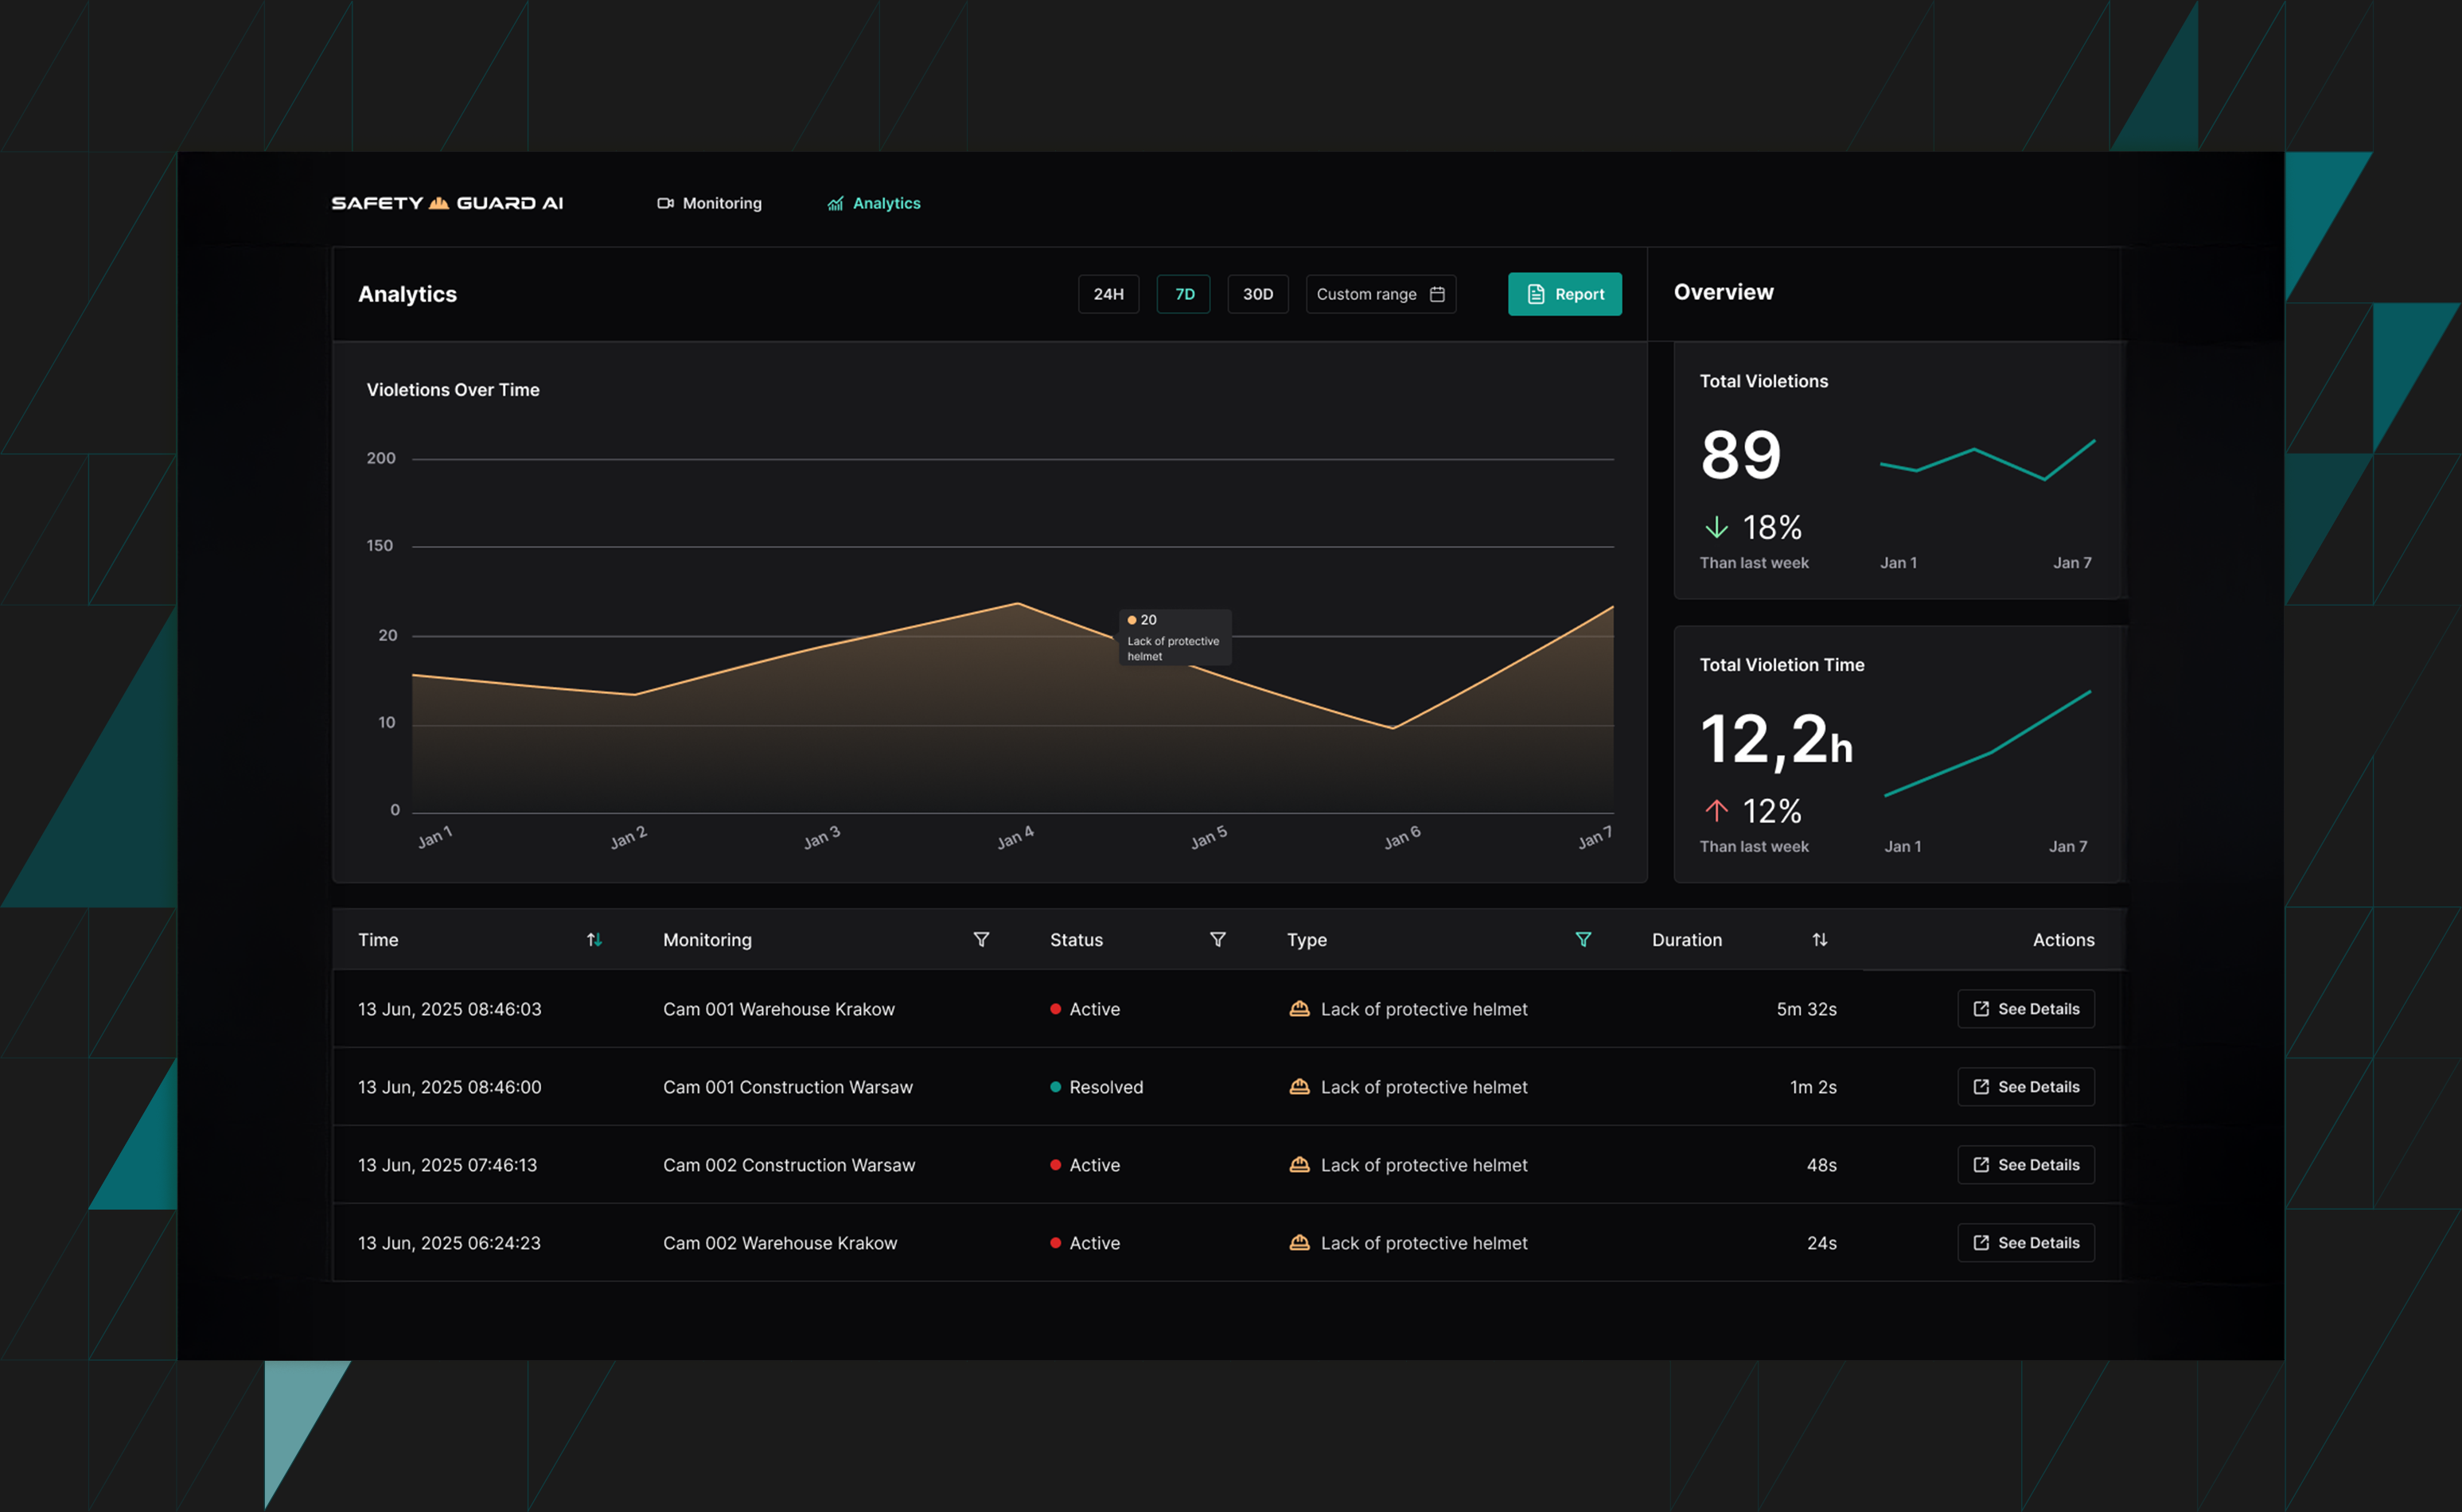Select the 24H time range
The width and height of the screenshot is (2462, 1512).
coord(1108,294)
